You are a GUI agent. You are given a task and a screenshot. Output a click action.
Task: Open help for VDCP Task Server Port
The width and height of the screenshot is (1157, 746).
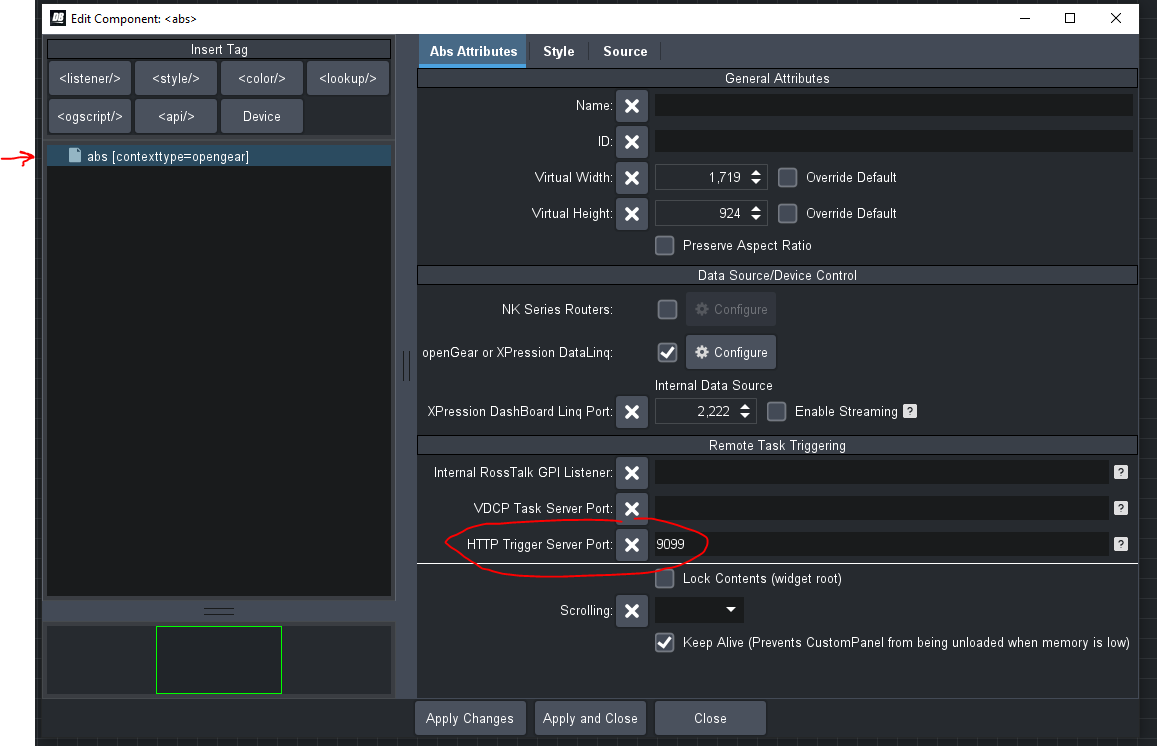pyautogui.click(x=1121, y=508)
